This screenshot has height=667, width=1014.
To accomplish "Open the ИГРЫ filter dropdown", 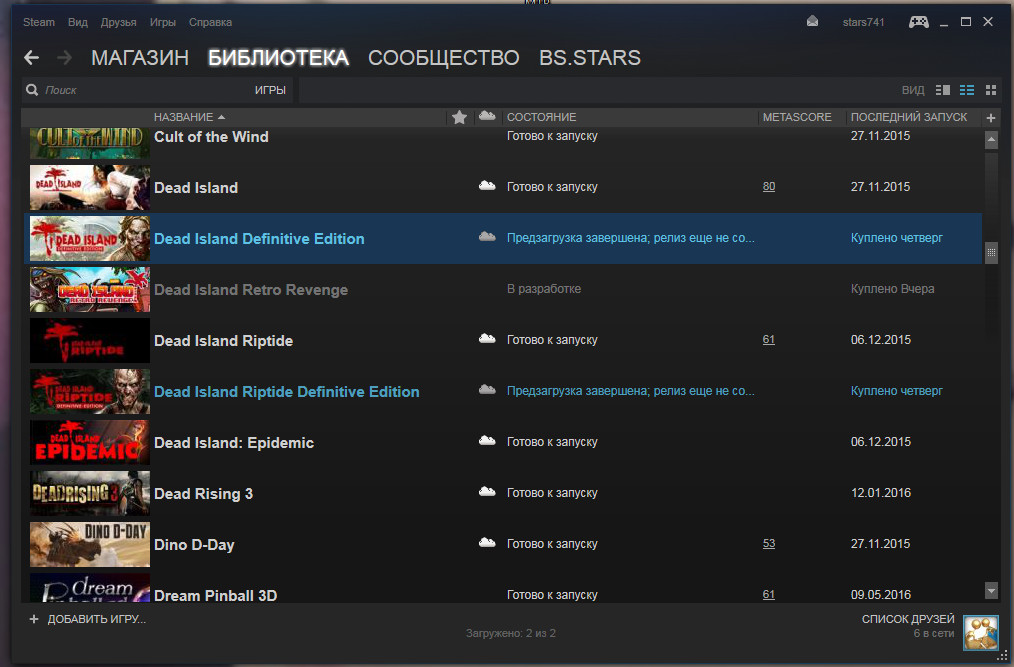I will tap(270, 90).
